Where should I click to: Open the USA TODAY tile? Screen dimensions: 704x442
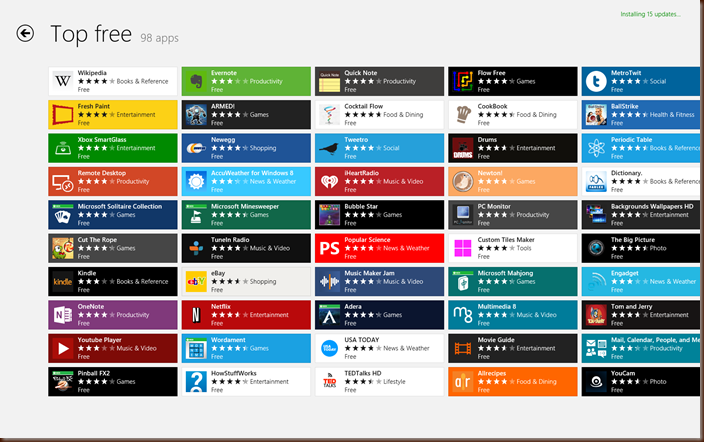379,348
